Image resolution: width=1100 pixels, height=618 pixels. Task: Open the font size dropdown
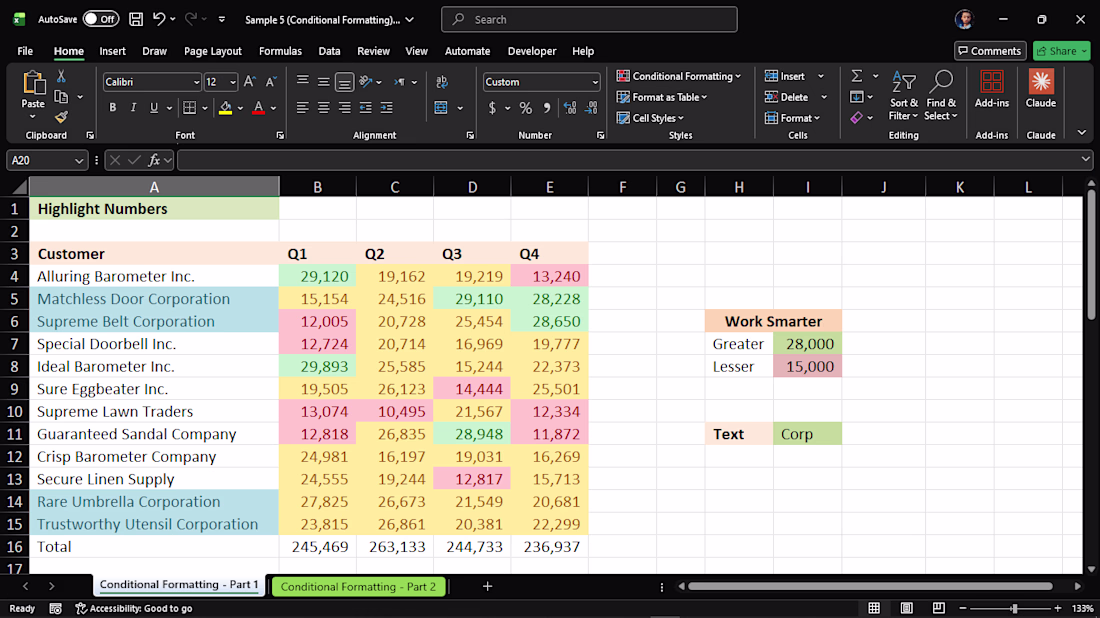tap(232, 82)
